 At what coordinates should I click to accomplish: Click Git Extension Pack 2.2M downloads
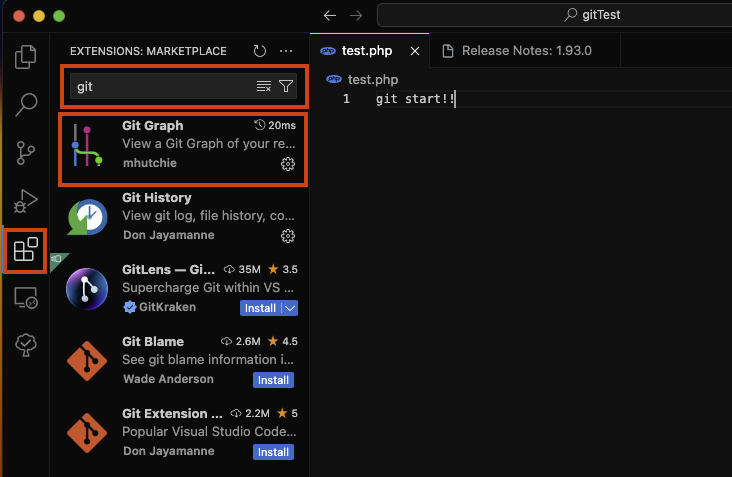click(x=250, y=413)
